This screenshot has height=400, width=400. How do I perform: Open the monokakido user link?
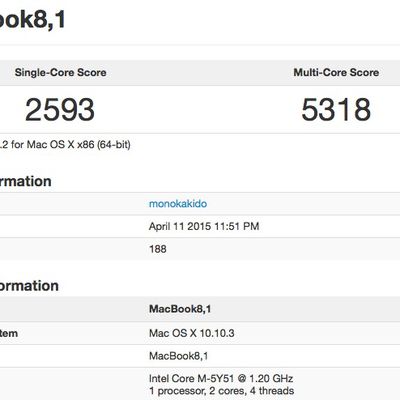point(178,204)
